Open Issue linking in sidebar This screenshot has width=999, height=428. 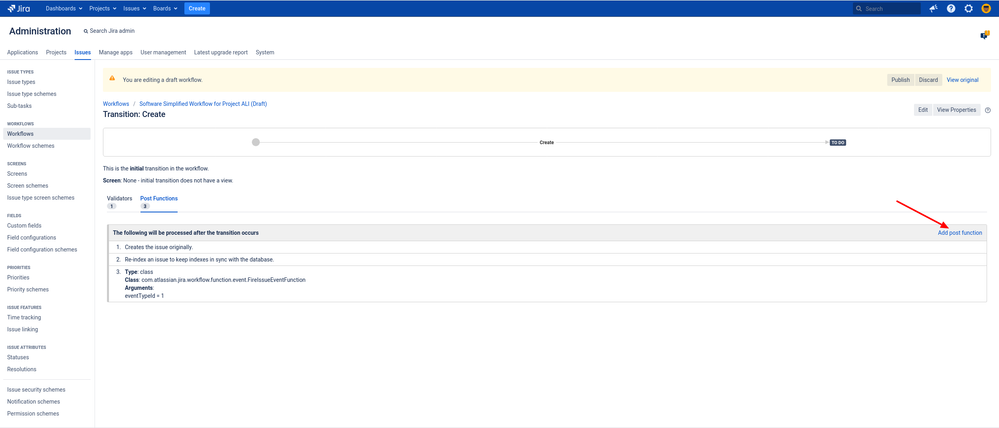(22, 329)
